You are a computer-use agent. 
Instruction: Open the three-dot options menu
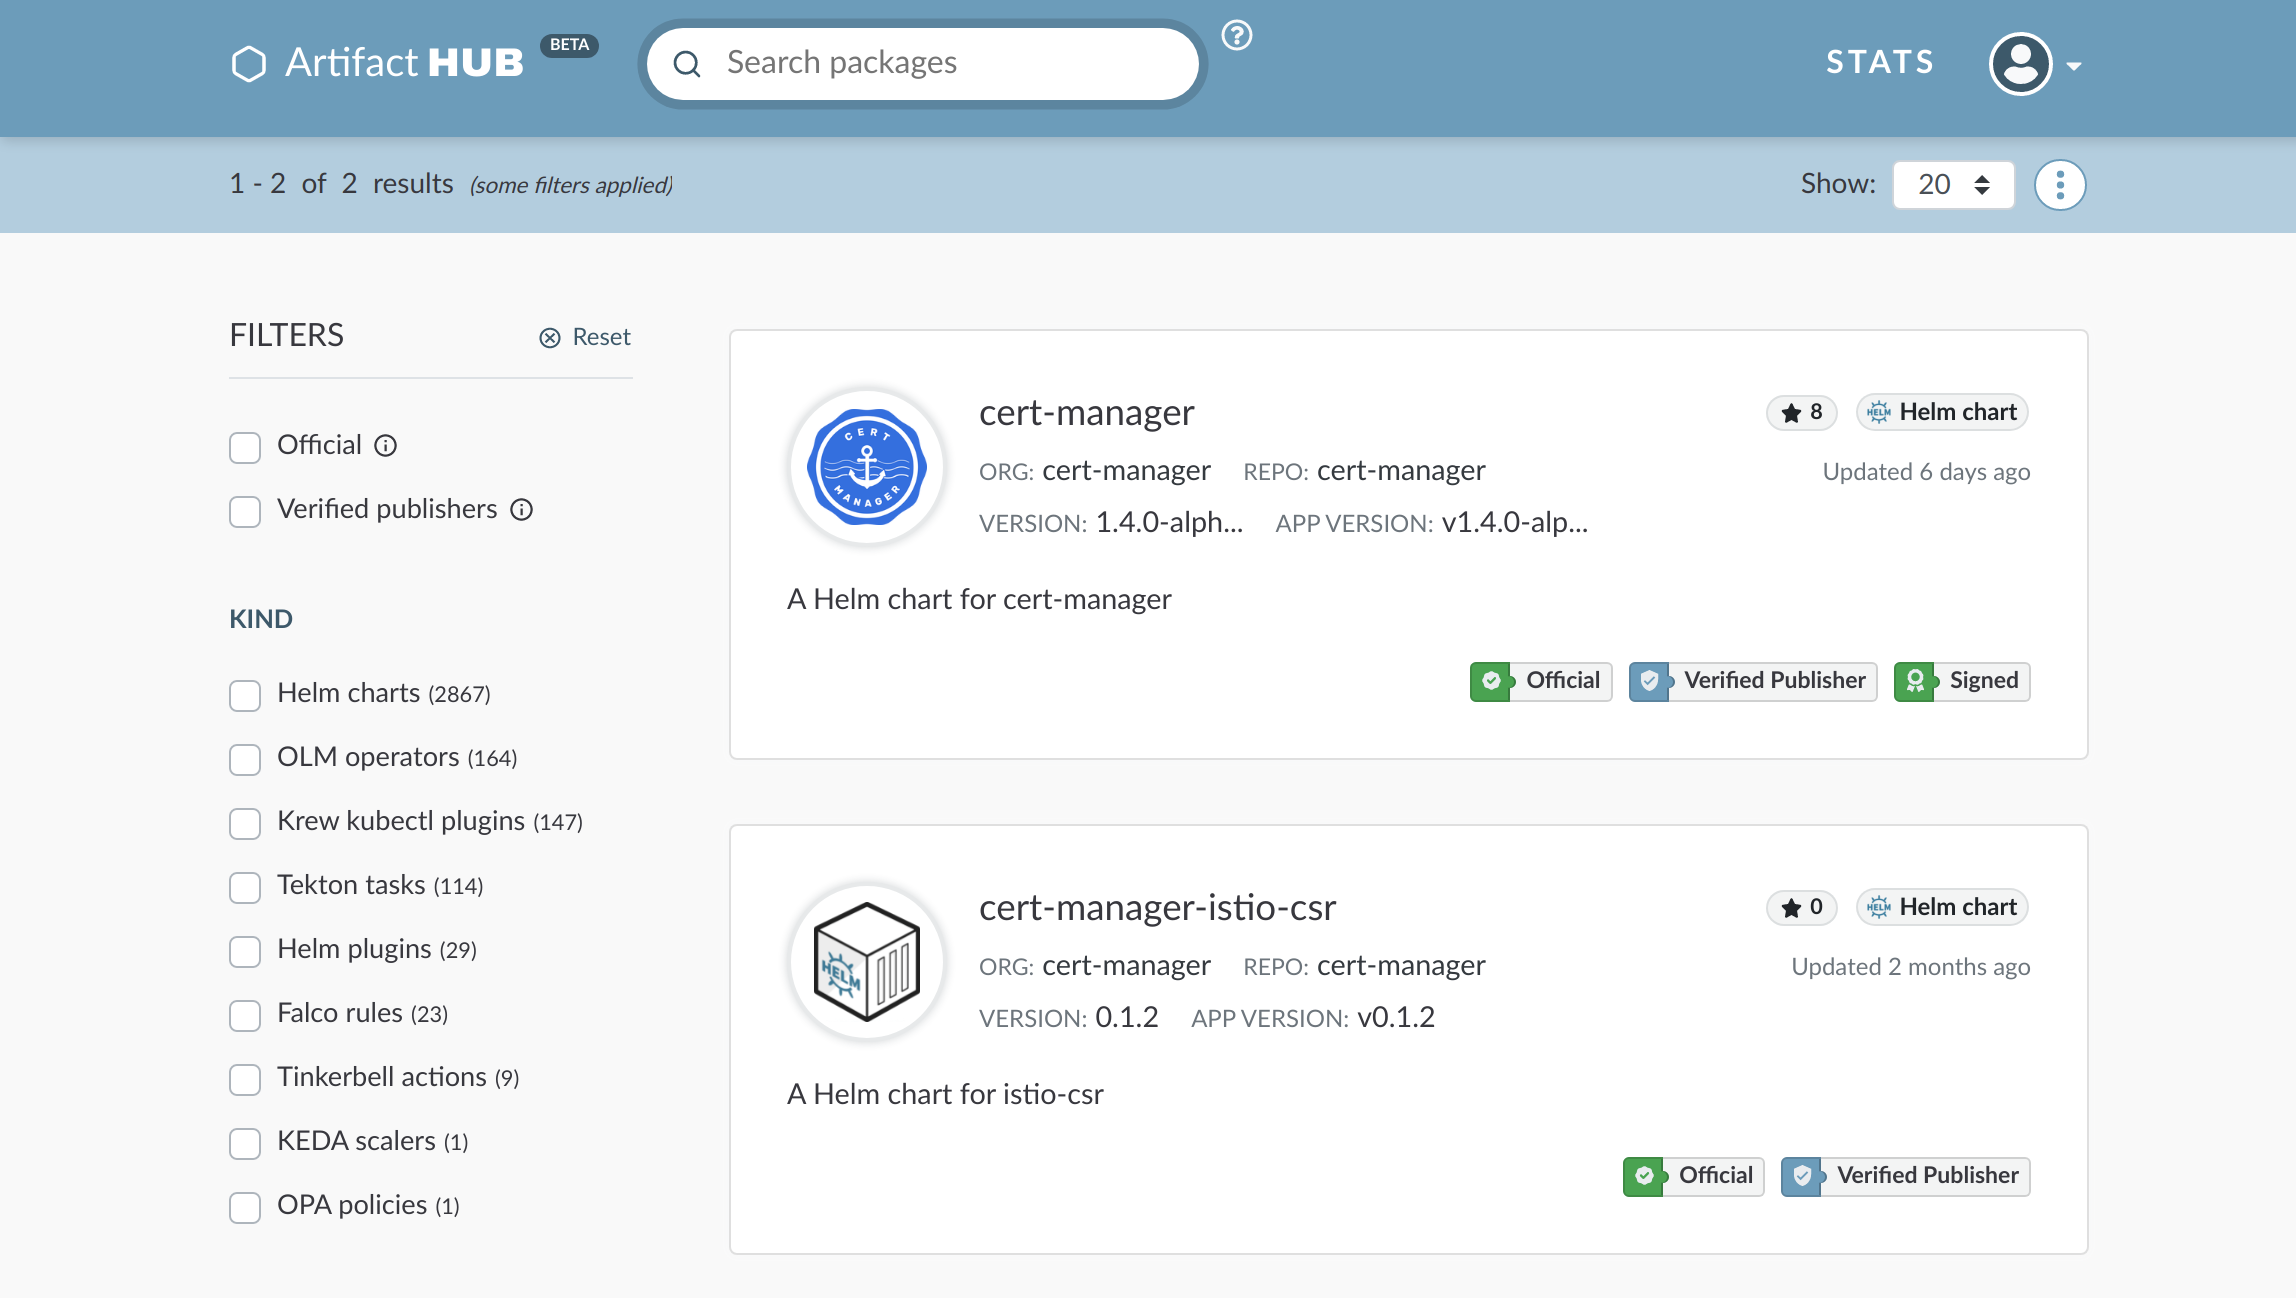tap(2060, 185)
